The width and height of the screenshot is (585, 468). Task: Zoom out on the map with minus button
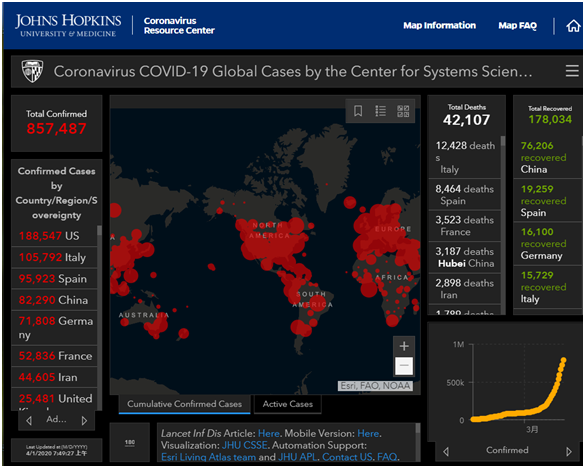point(404,365)
